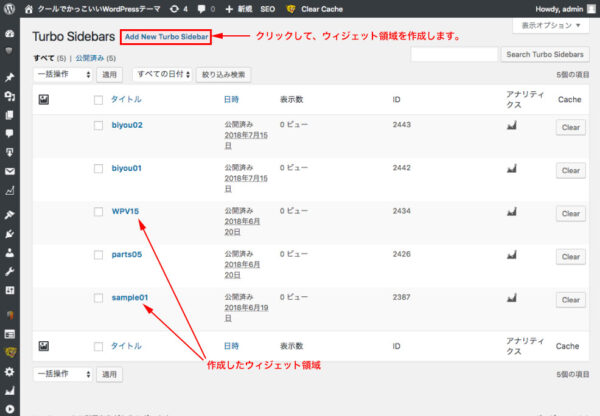Click the ID value 2434
Image resolution: width=600 pixels, height=416 pixels.
point(401,211)
